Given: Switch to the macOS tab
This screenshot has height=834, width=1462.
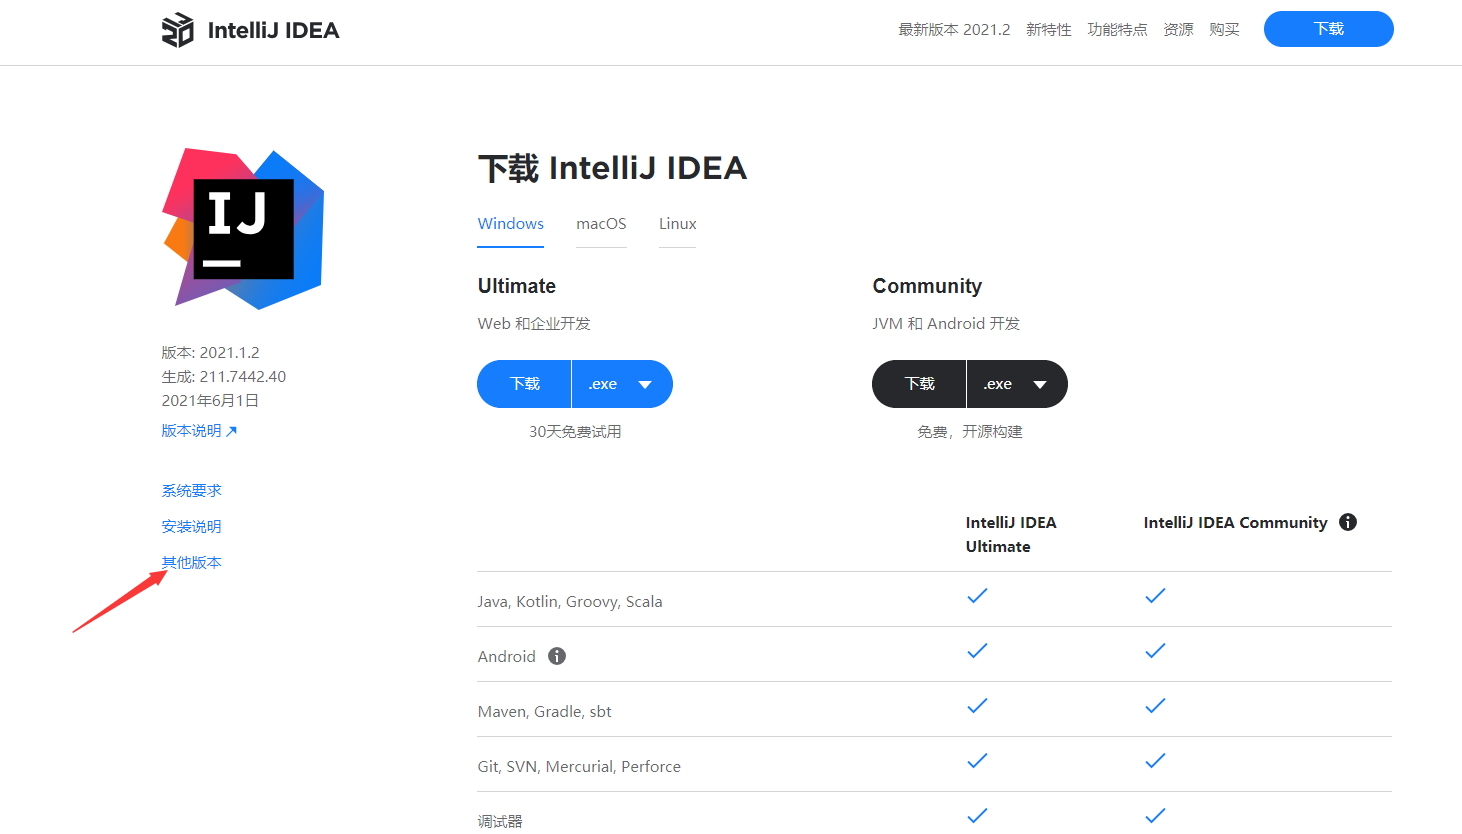Looking at the screenshot, I should point(601,224).
